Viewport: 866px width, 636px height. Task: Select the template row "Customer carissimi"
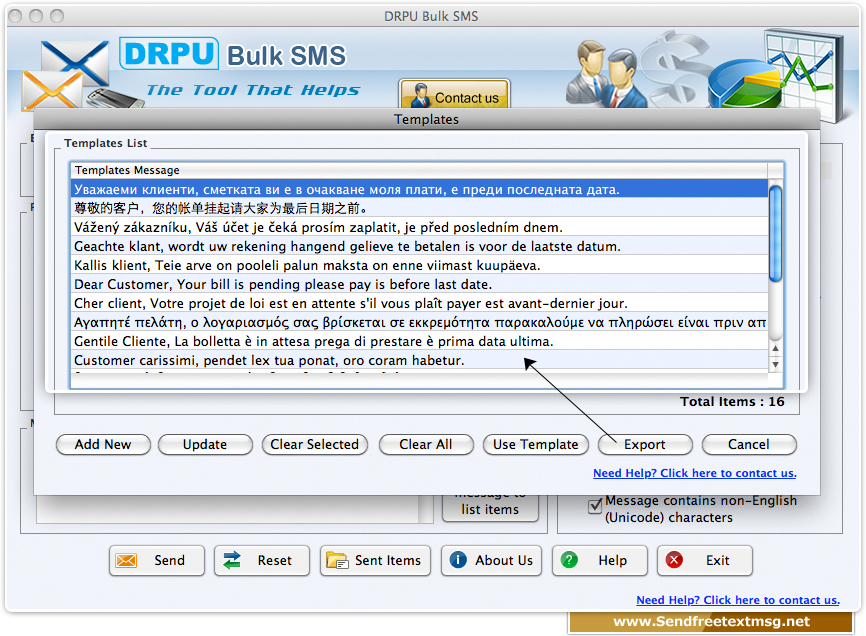[x=419, y=361]
